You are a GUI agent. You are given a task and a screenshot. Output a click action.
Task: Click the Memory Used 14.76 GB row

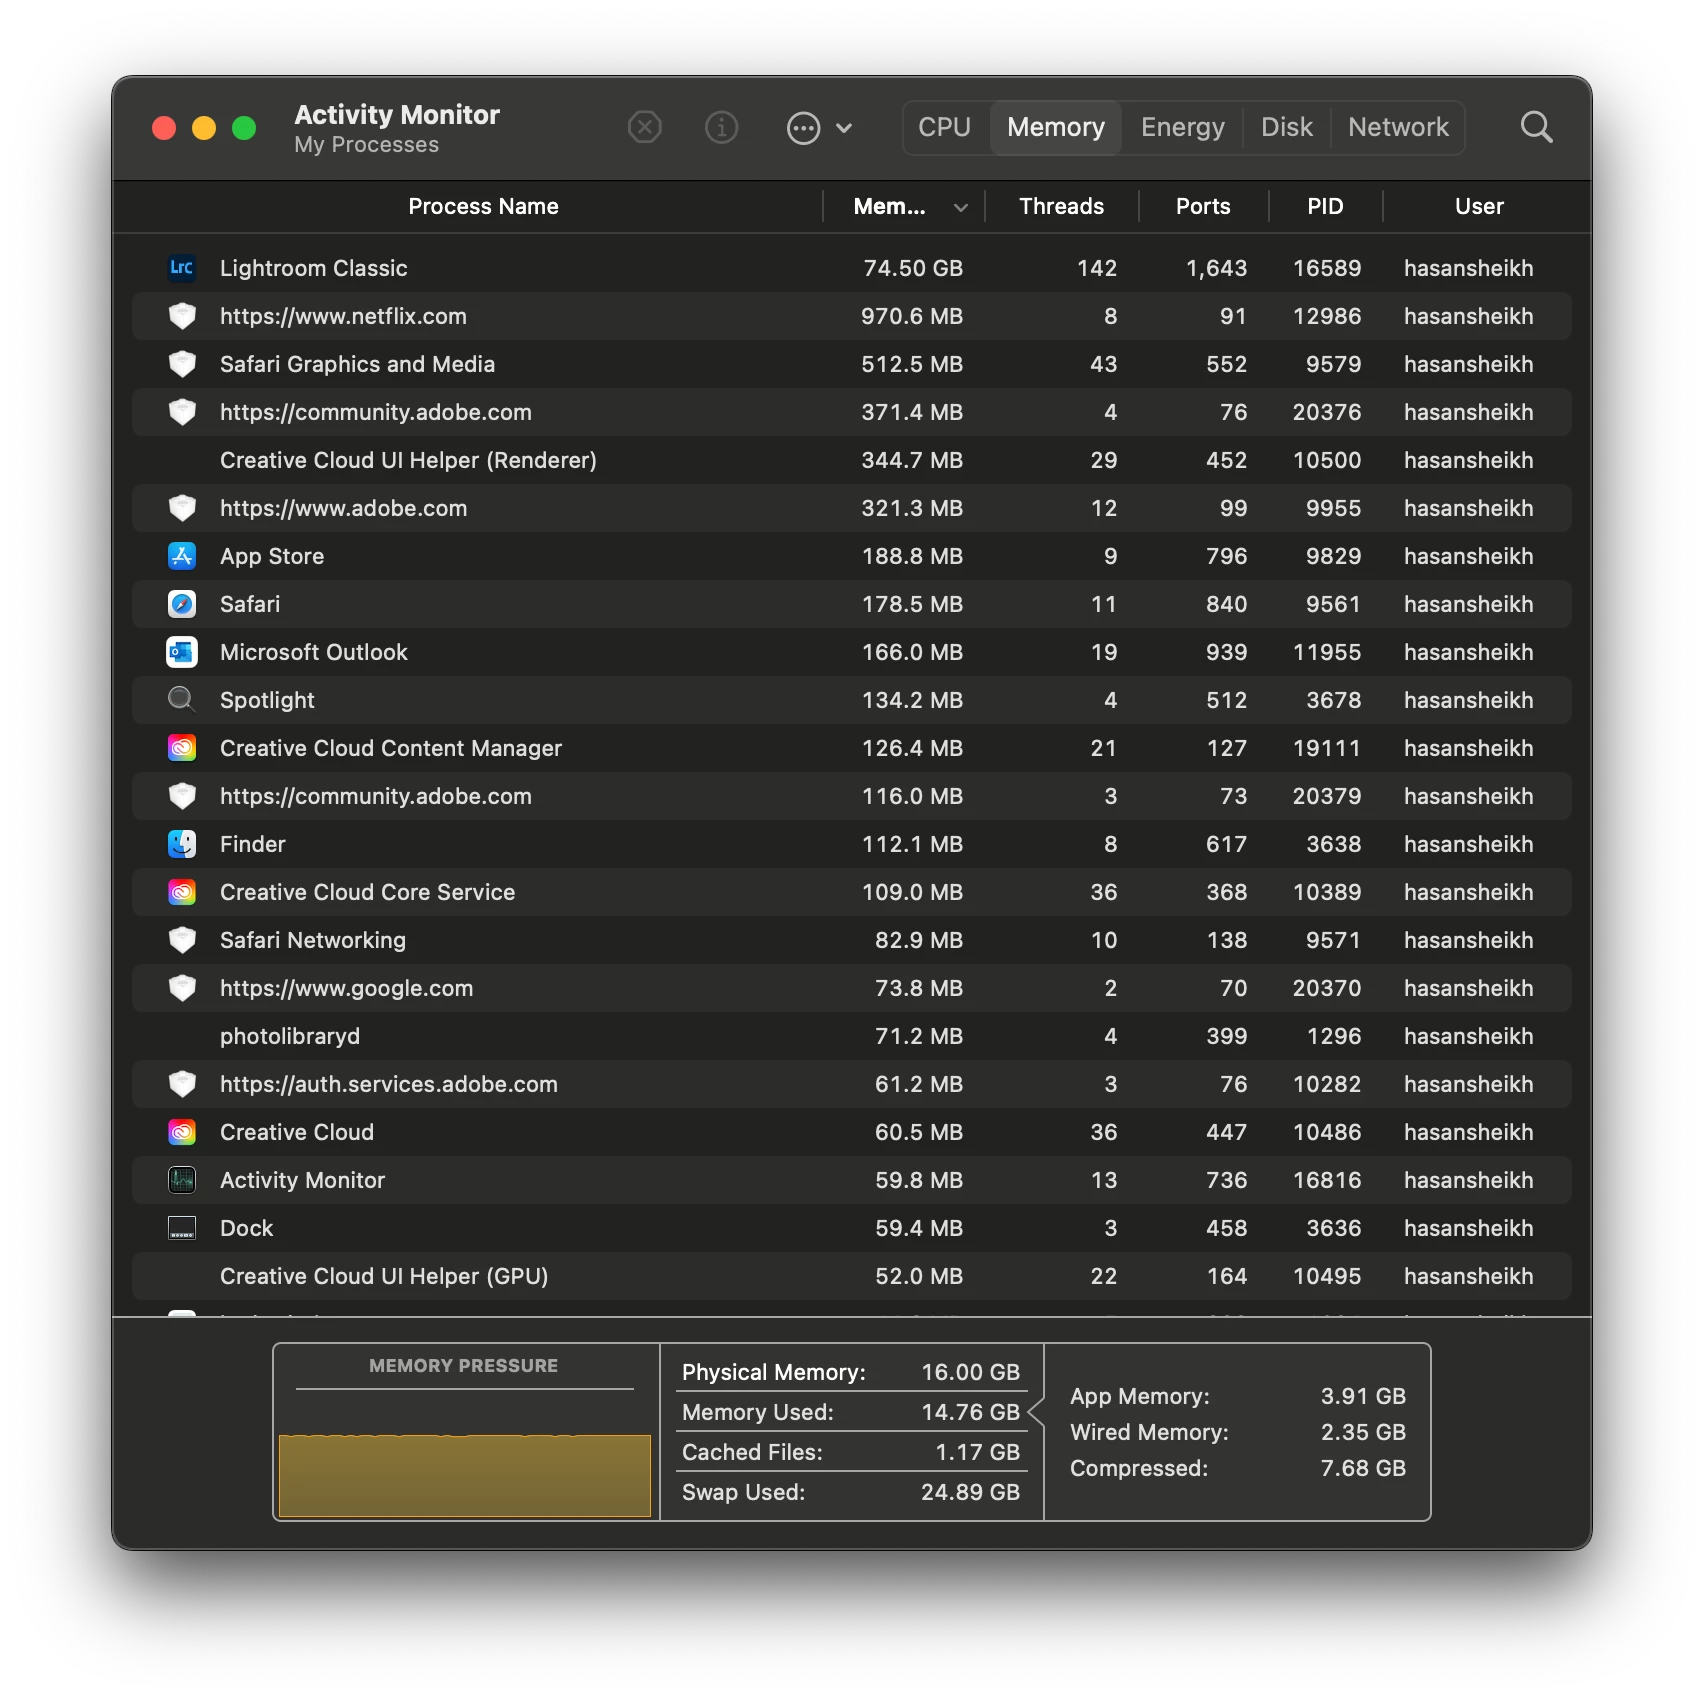(851, 1412)
